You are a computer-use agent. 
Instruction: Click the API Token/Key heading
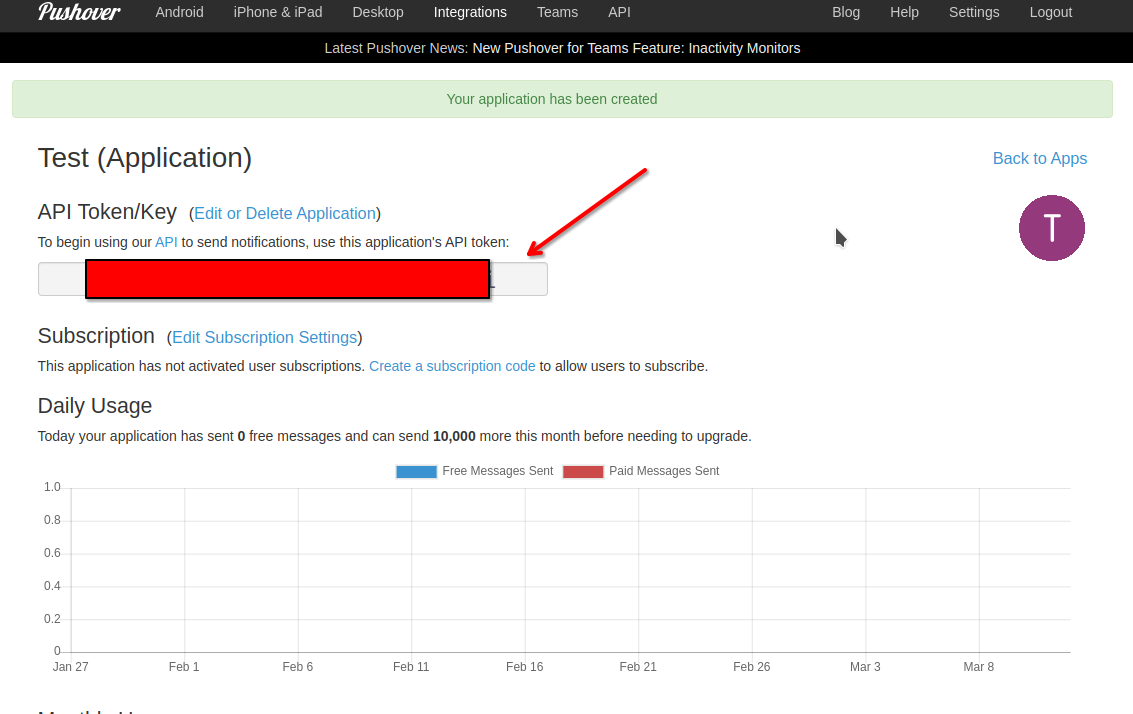tap(107, 212)
